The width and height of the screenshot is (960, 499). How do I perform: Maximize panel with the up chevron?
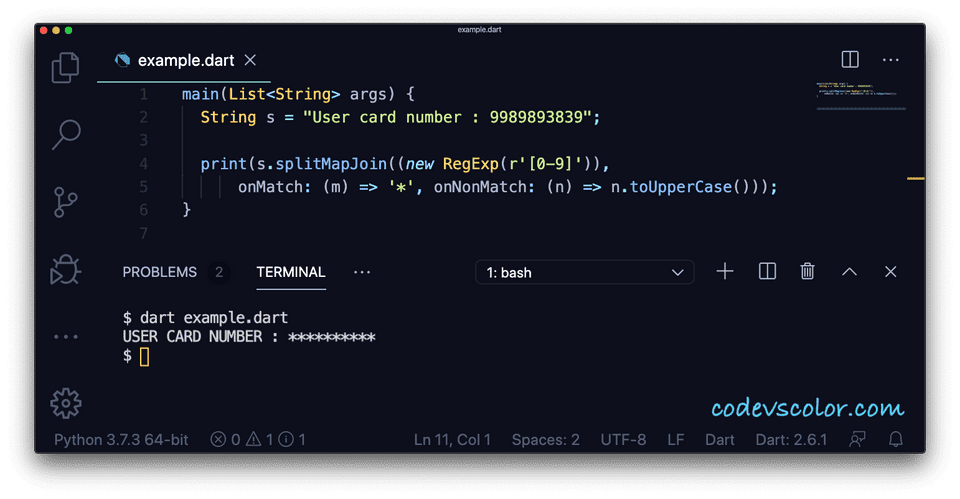849,272
